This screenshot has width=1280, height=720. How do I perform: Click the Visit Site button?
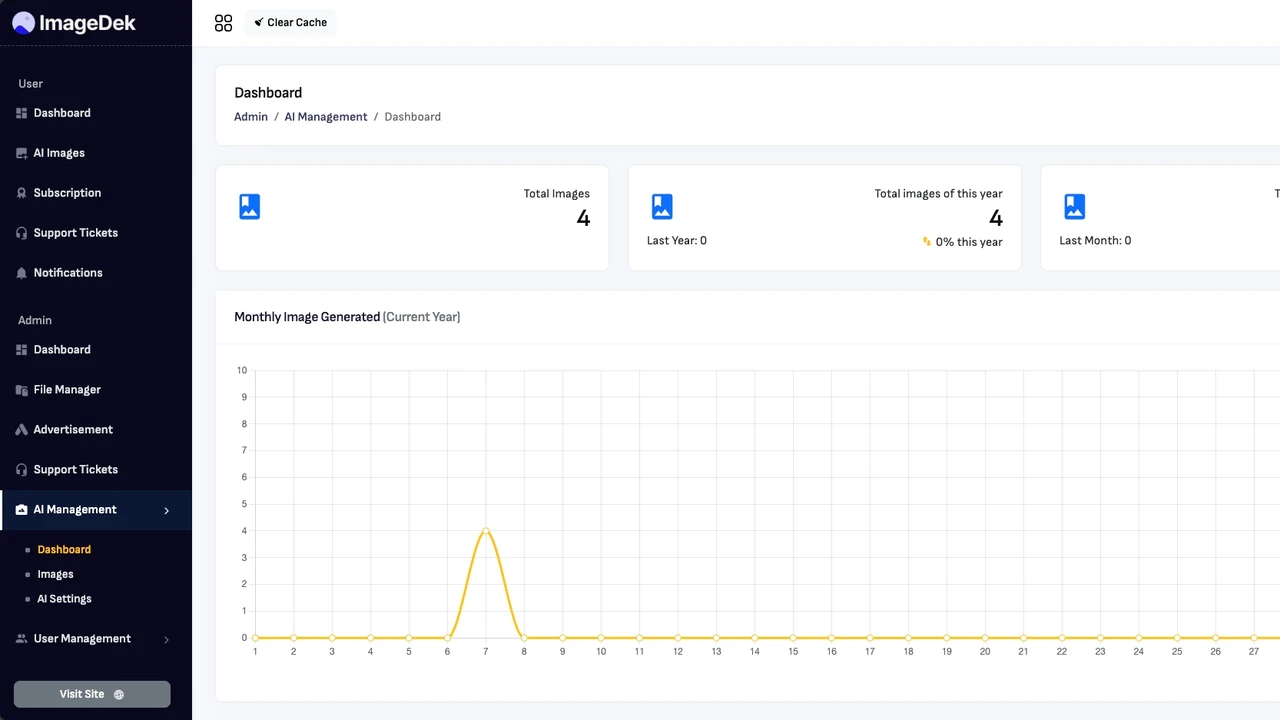click(x=92, y=694)
